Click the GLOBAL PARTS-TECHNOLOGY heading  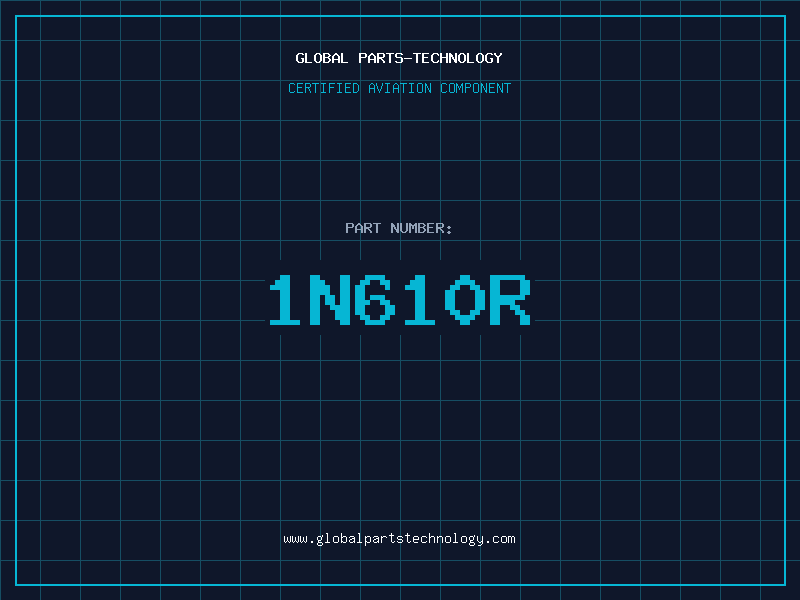pyautogui.click(x=399, y=58)
